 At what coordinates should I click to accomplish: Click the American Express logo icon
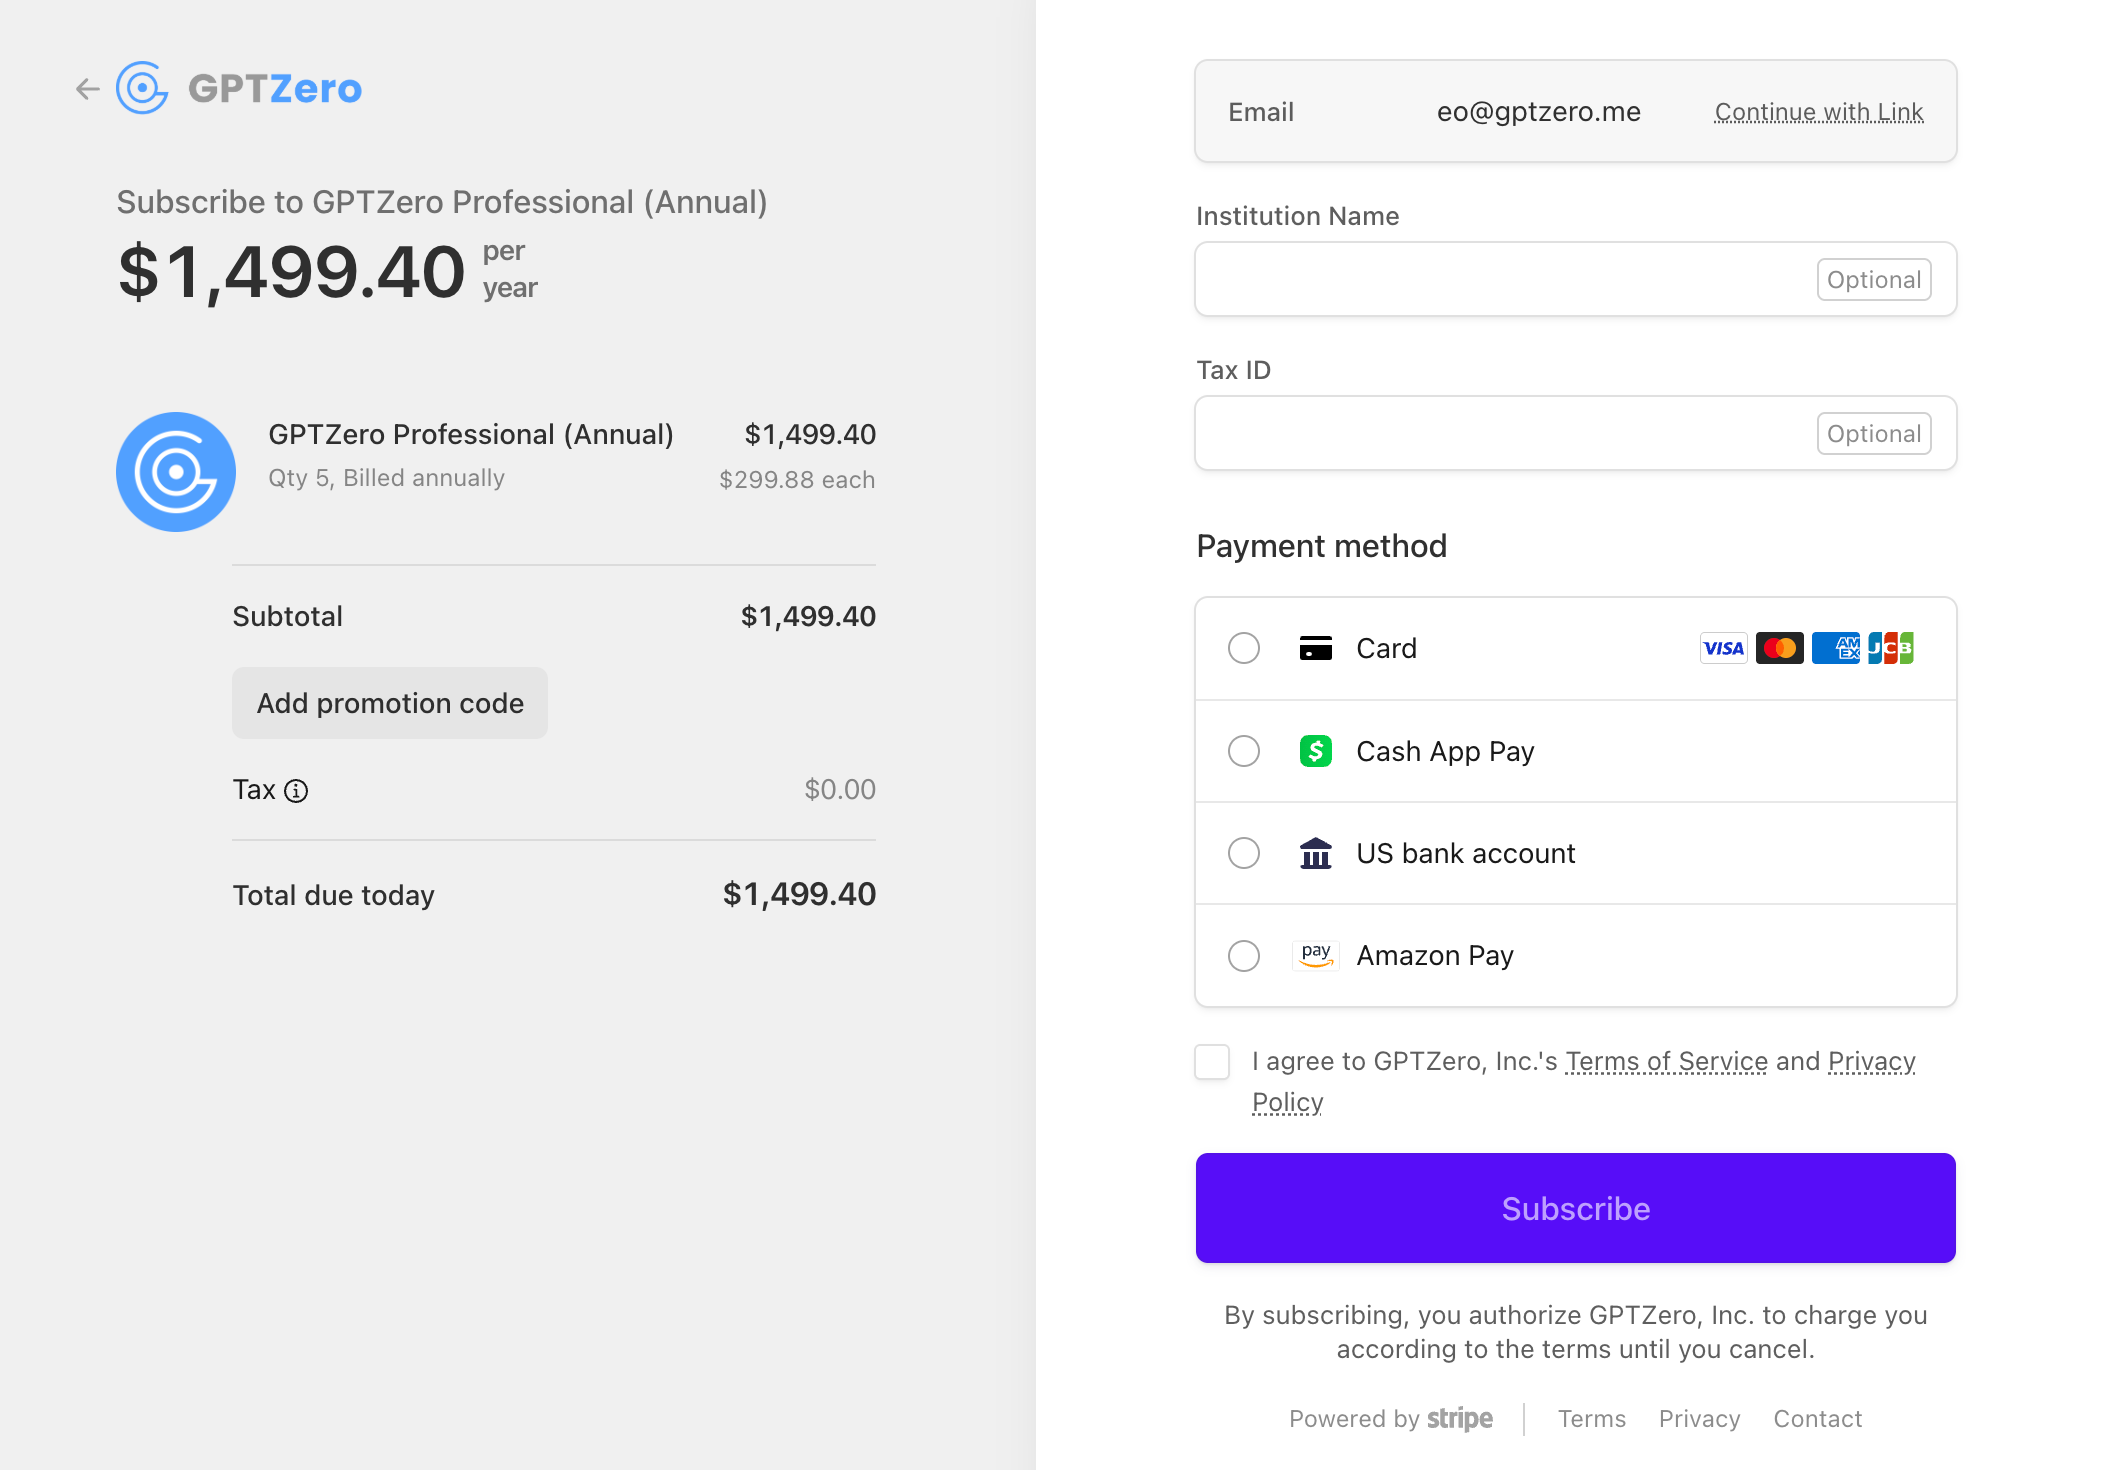1836,648
